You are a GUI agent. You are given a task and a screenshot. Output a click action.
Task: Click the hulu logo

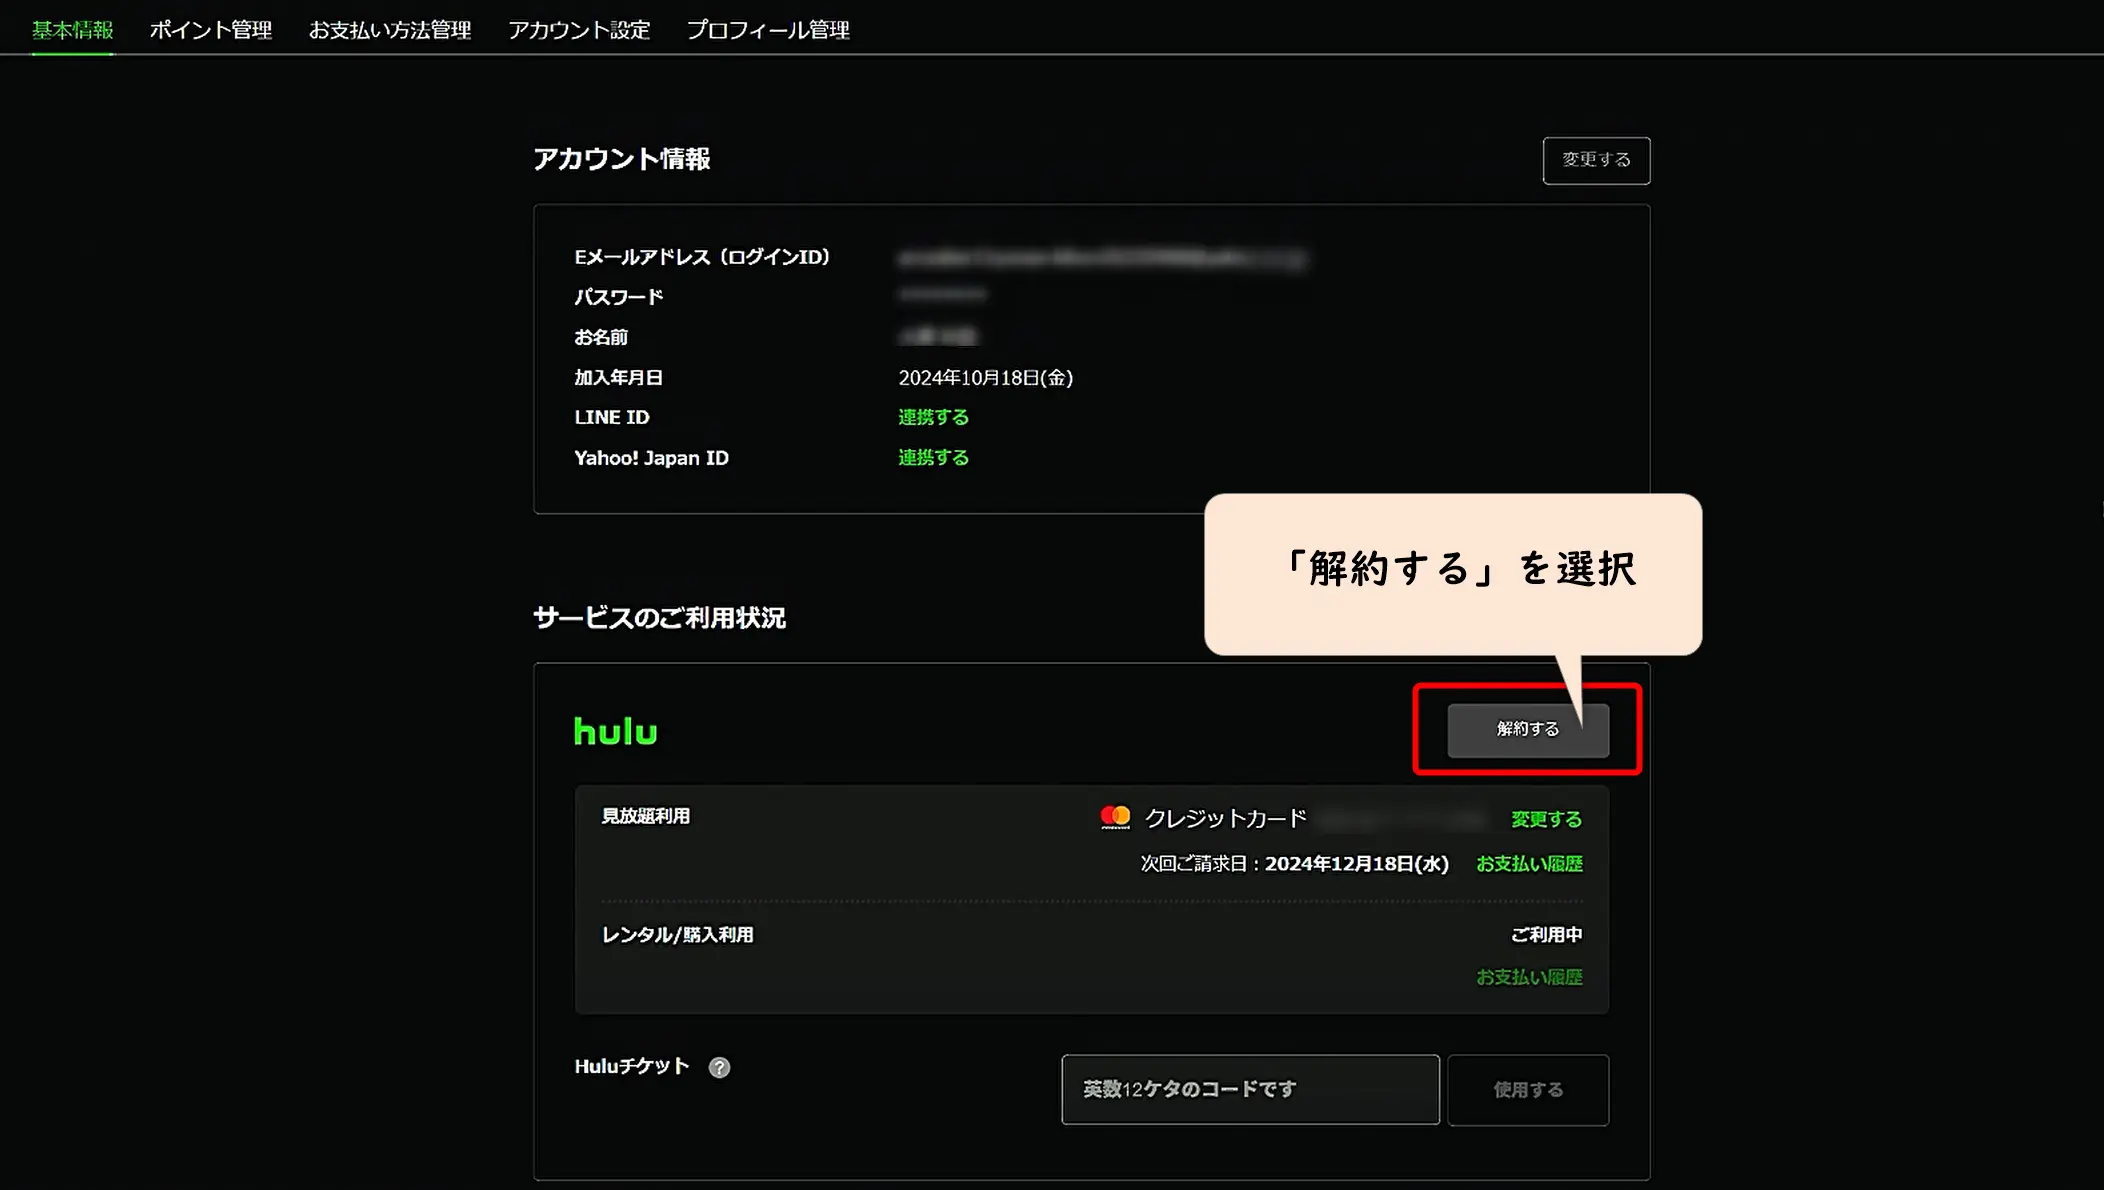click(x=616, y=731)
